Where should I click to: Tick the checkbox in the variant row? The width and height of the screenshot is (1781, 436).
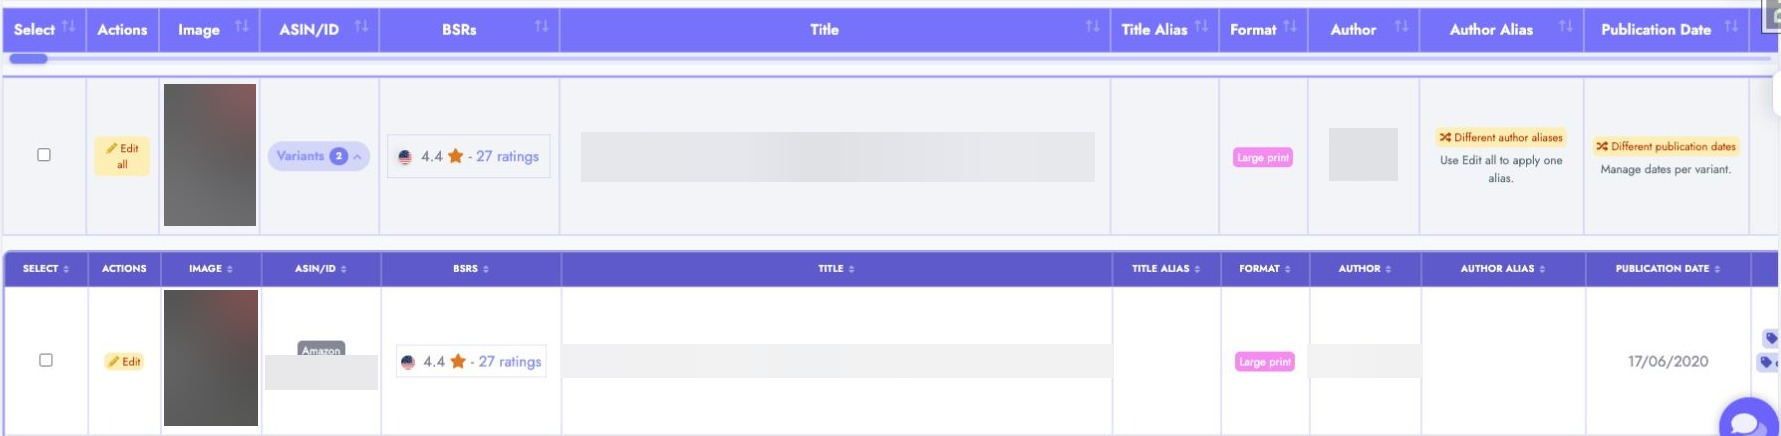coord(46,360)
